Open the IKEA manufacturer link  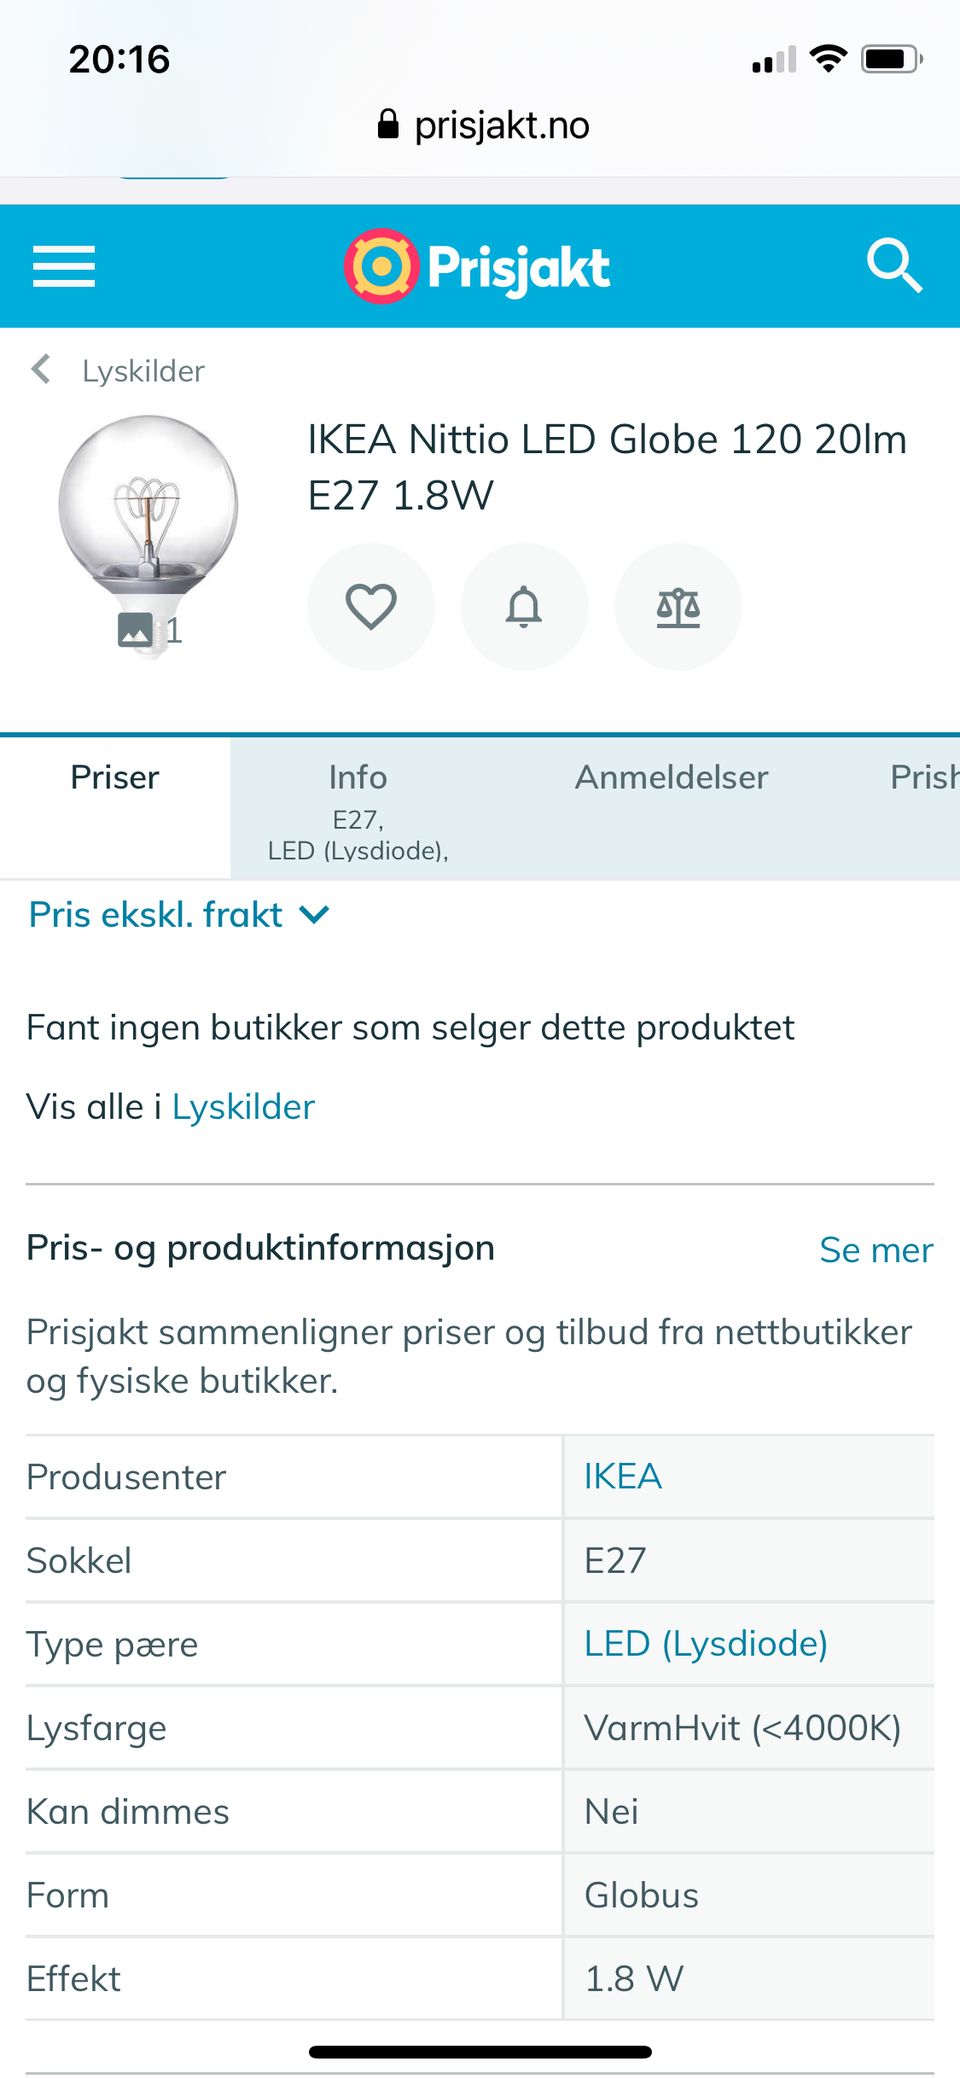pos(623,1477)
